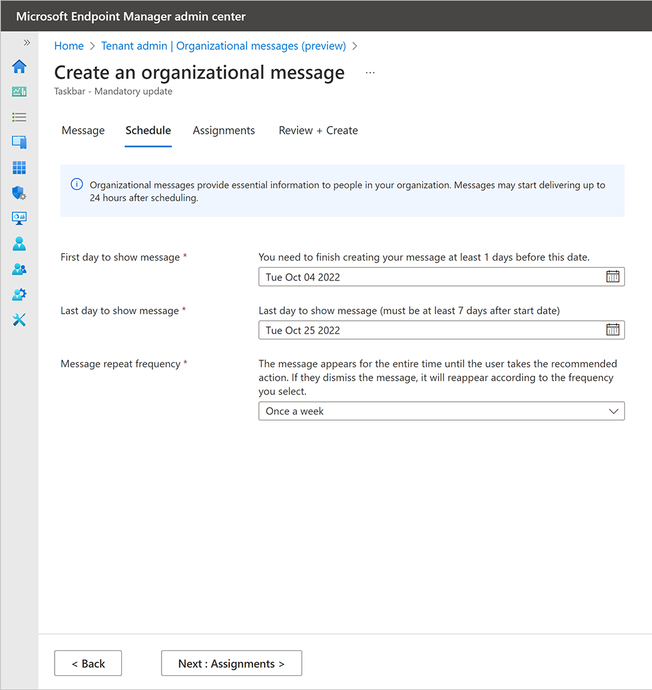652x690 pixels.
Task: Click the info icon in banner
Action: point(77,184)
